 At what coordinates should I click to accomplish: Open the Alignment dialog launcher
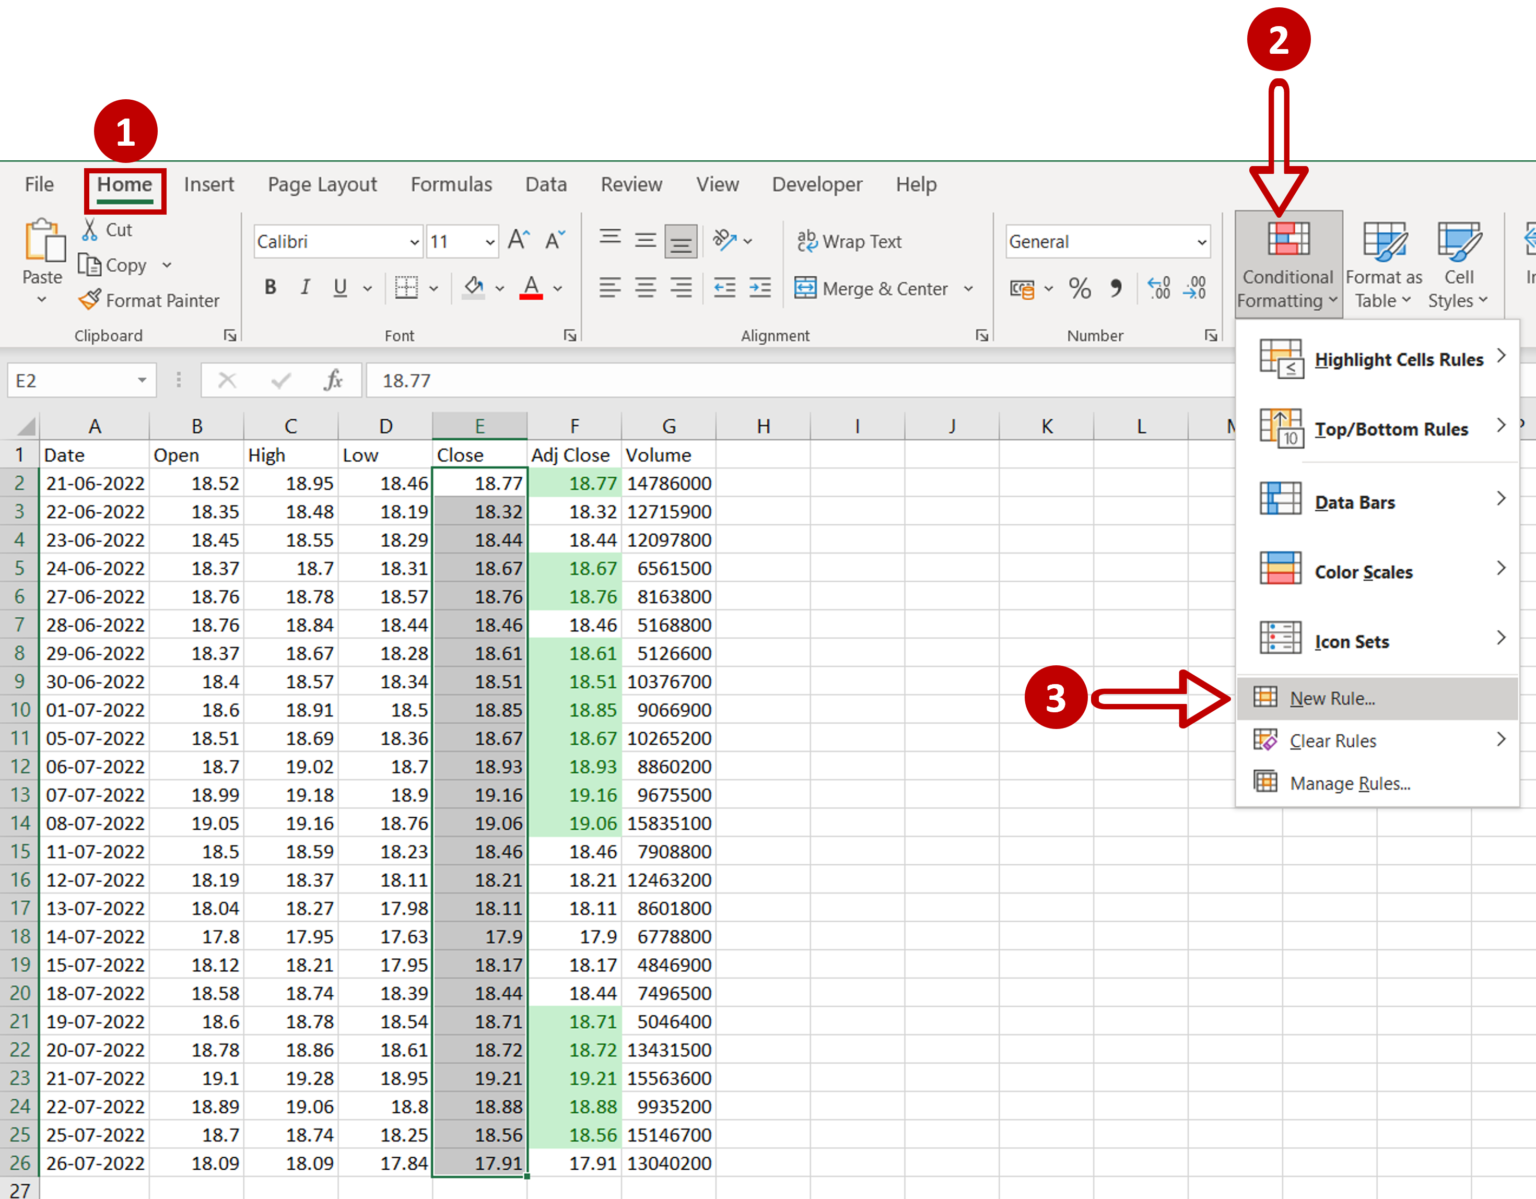[982, 336]
